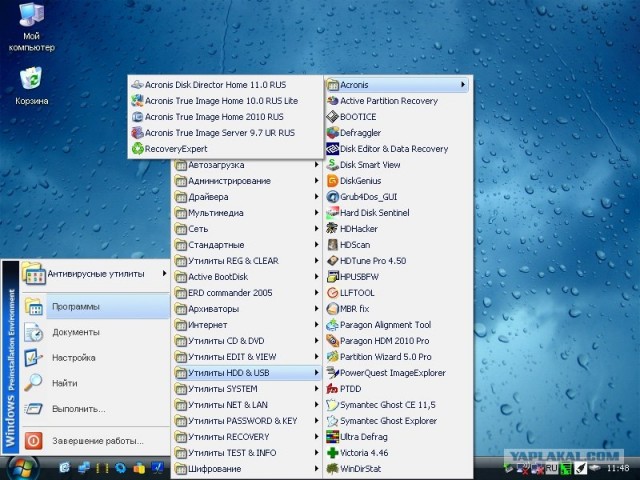The width and height of the screenshot is (640, 480).
Task: Expand the Мультимедиа submenu
Action: (x=247, y=213)
